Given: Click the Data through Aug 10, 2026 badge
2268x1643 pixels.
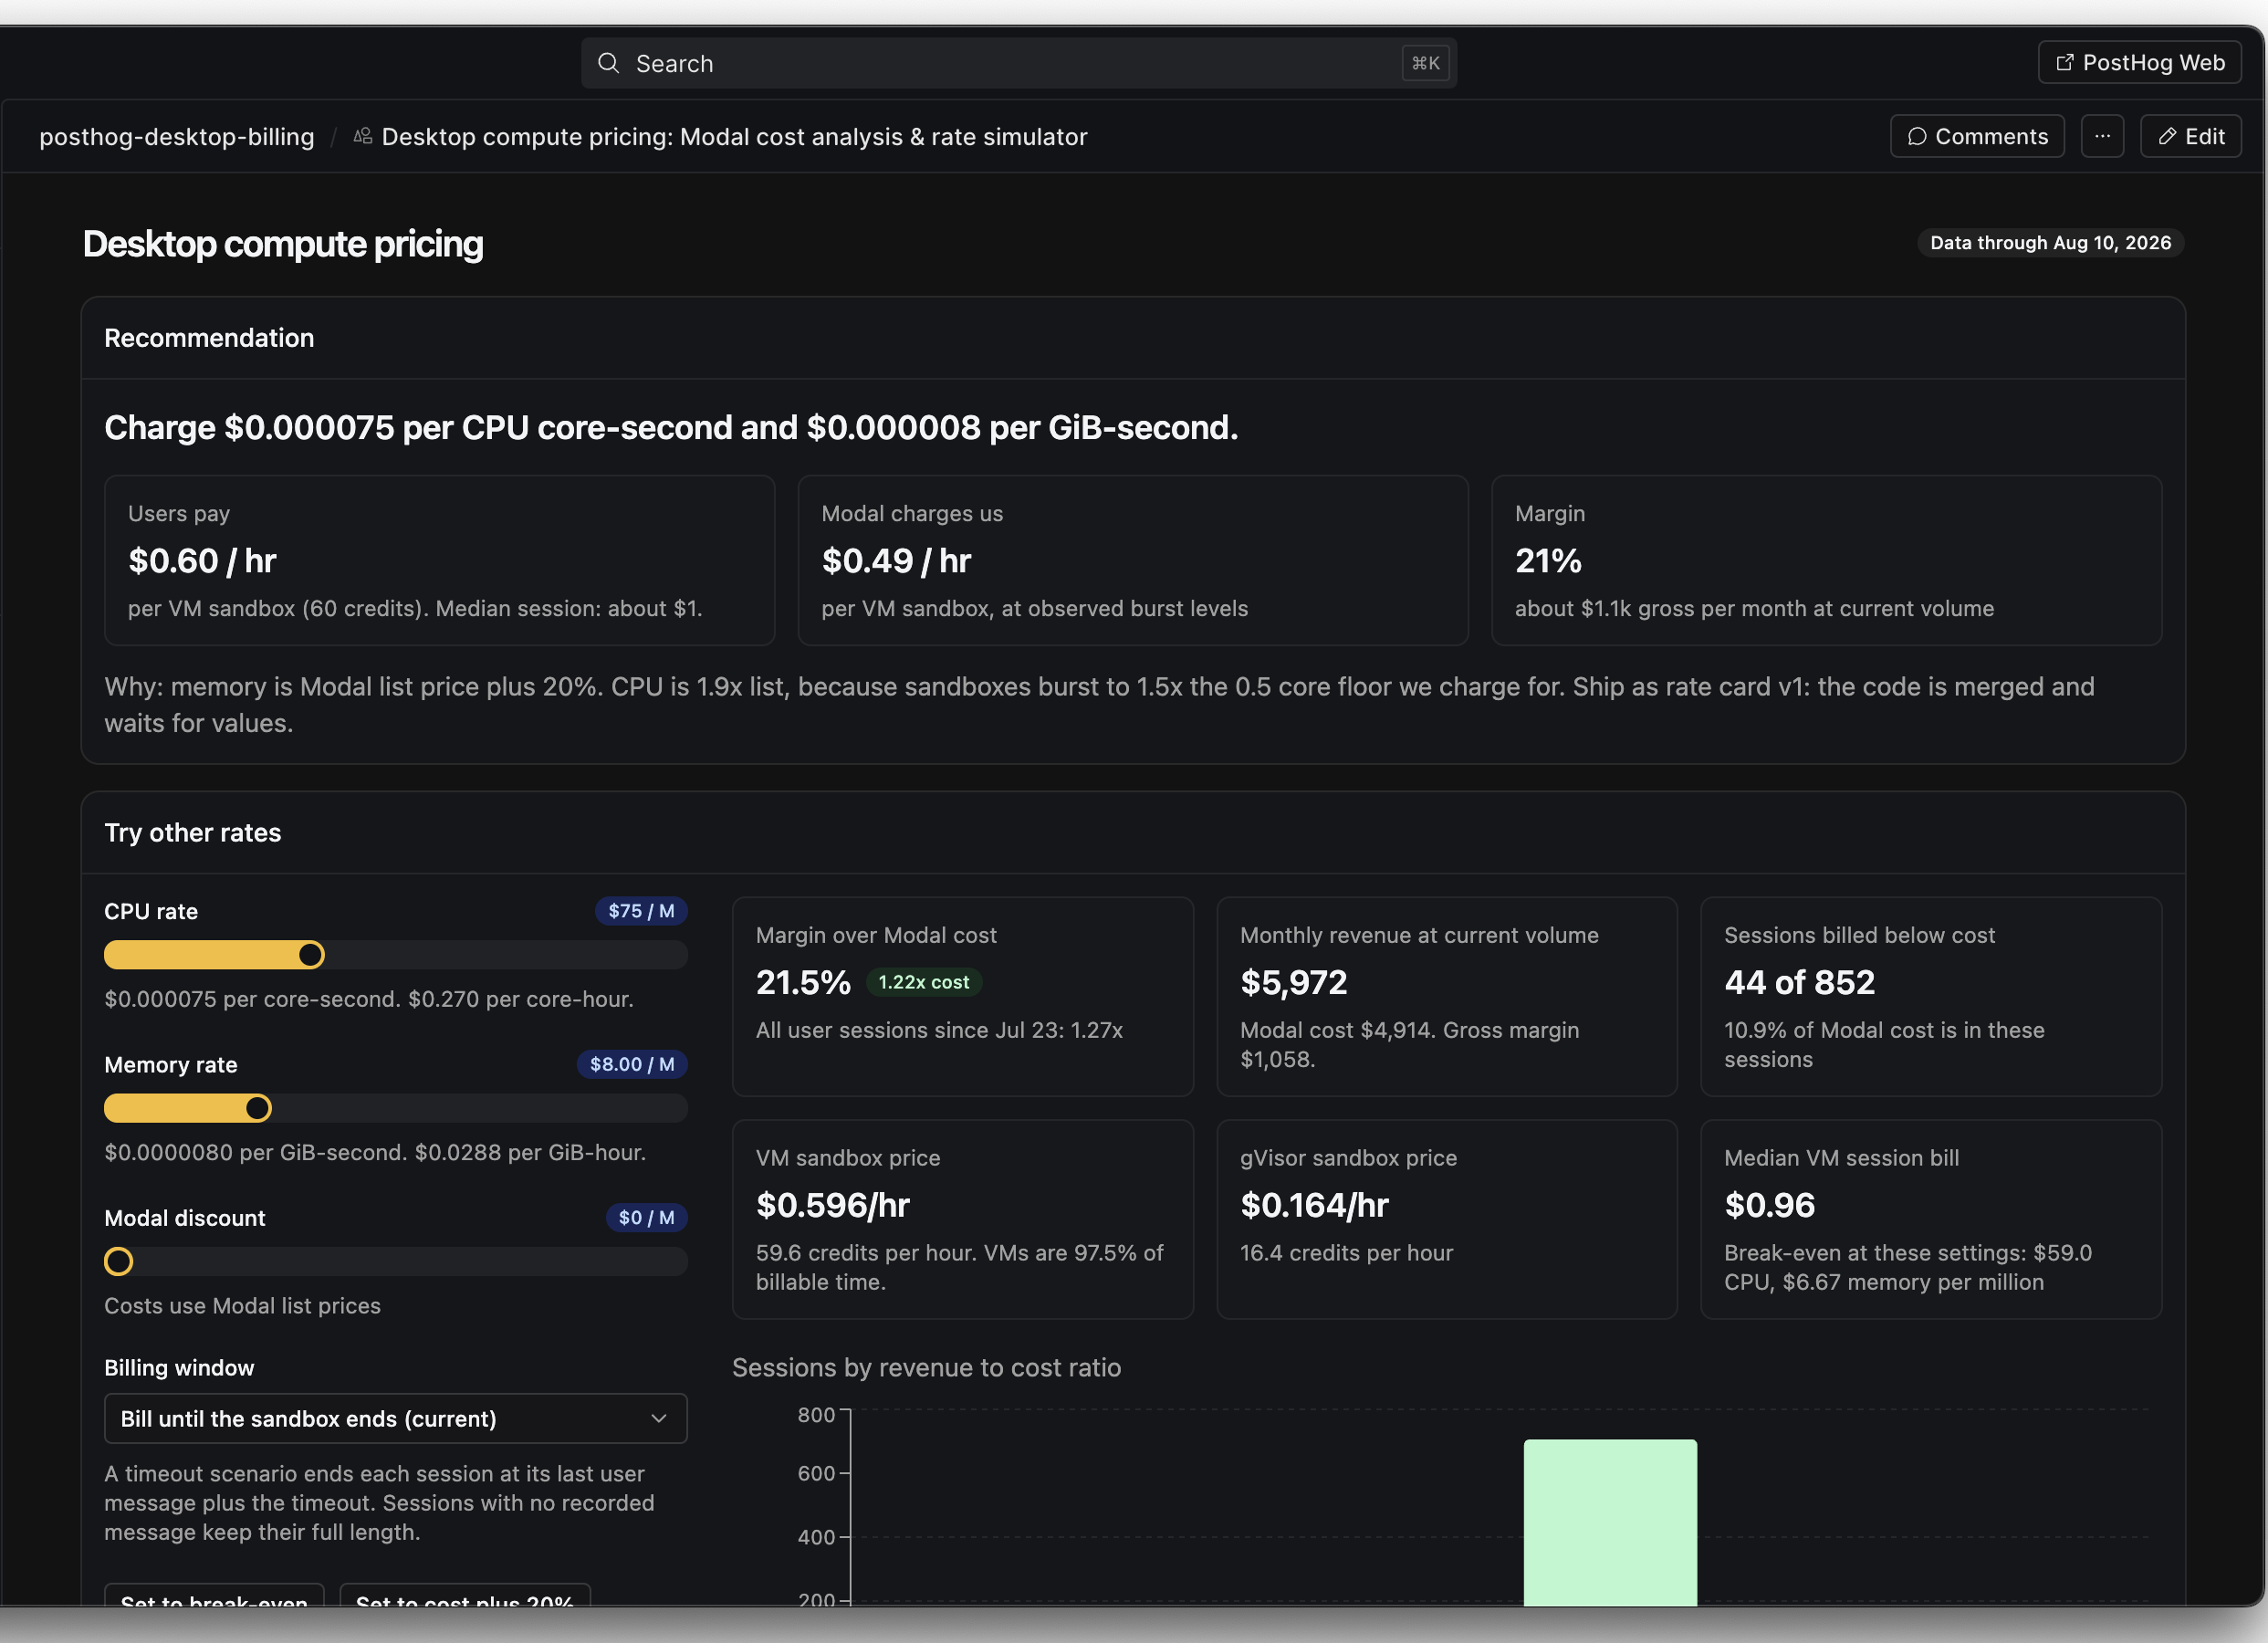Looking at the screenshot, I should coord(2050,243).
